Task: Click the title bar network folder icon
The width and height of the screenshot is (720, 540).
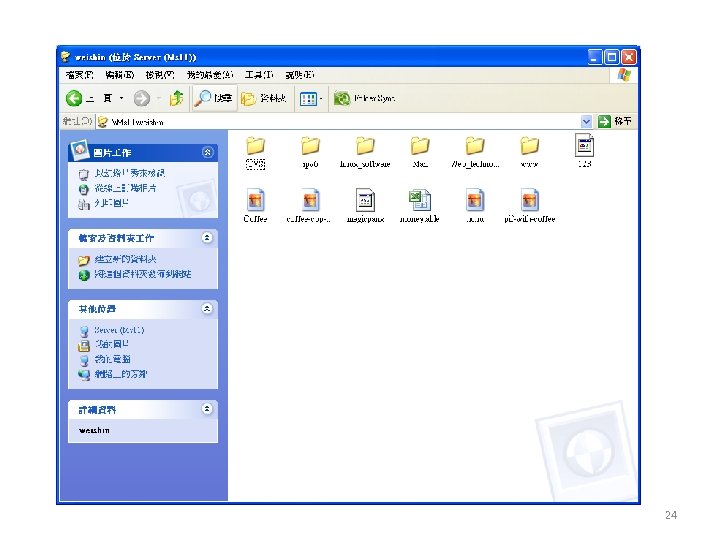Action: (x=66, y=56)
